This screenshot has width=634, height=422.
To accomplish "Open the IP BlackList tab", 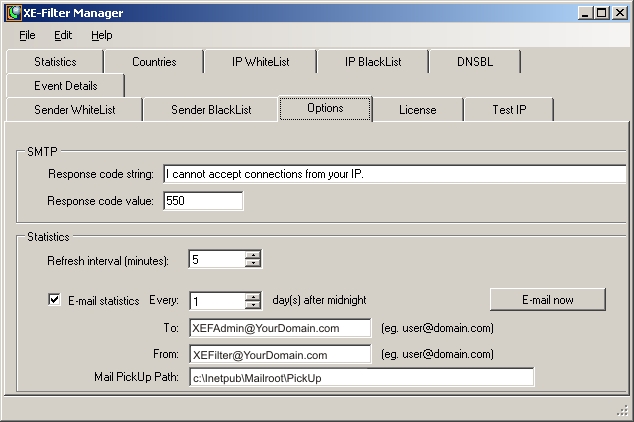I will (373, 62).
